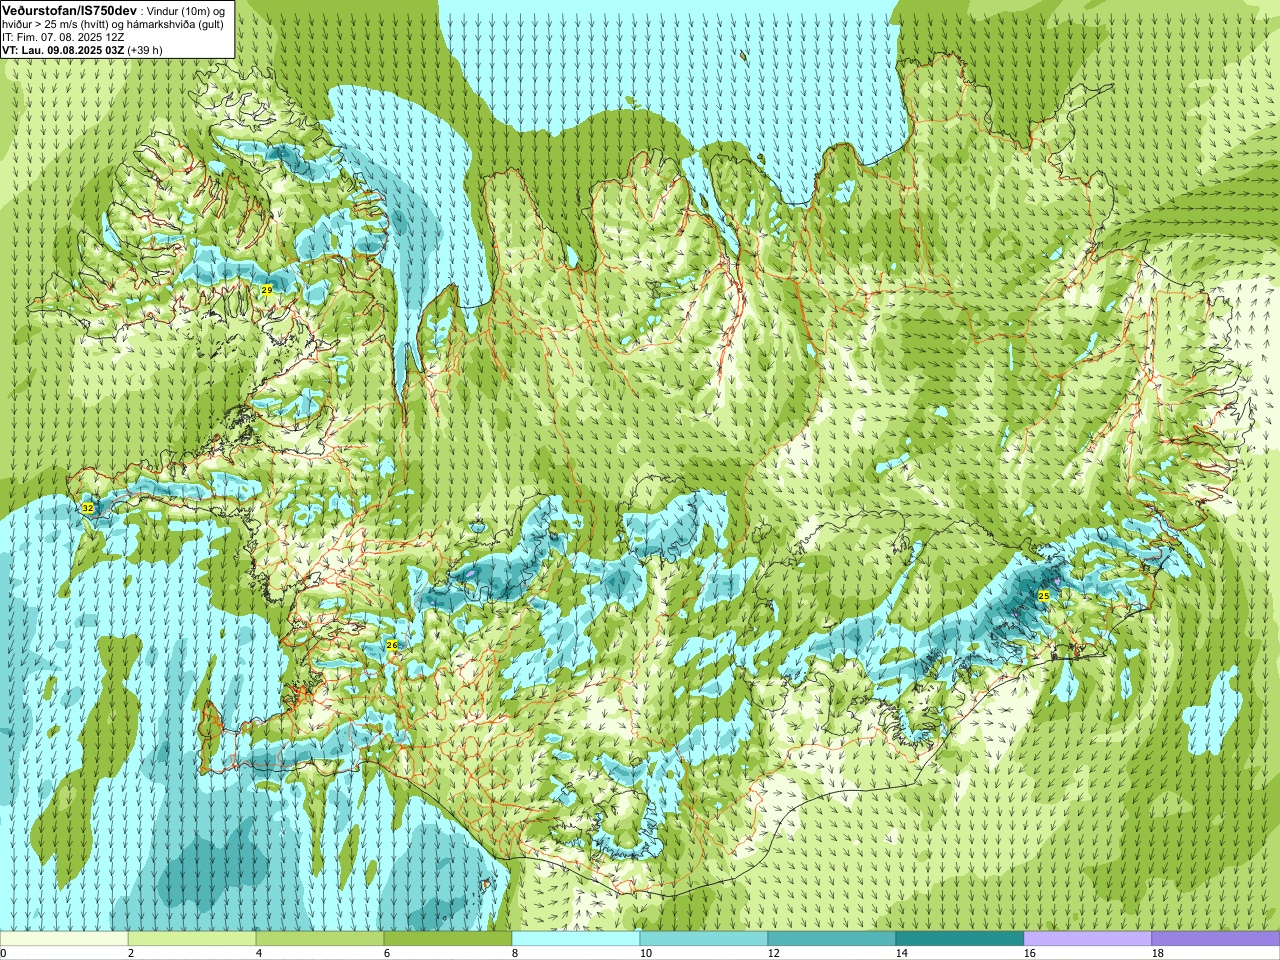
Task: Click the legend value 18
Action: 1157,953
